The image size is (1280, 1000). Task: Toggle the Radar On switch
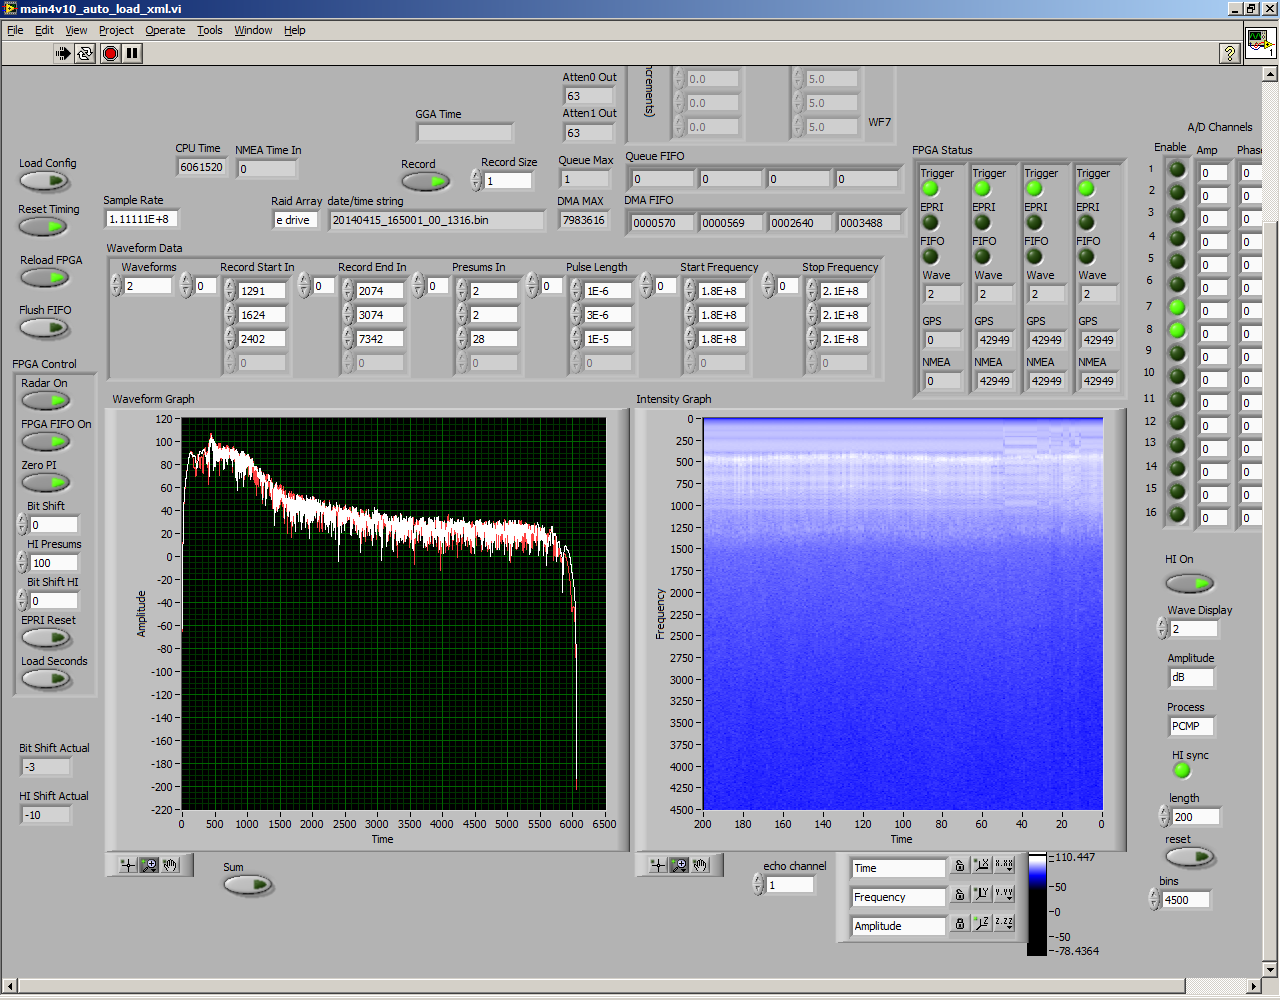(45, 401)
